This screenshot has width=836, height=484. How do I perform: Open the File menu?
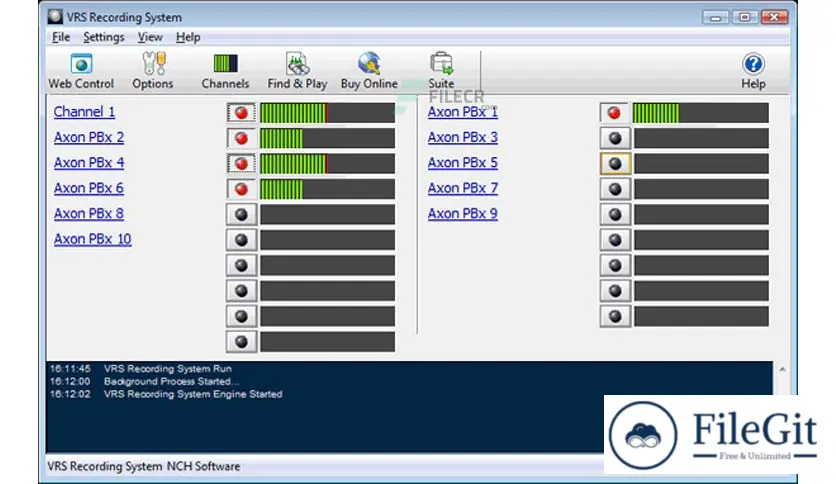pos(61,37)
